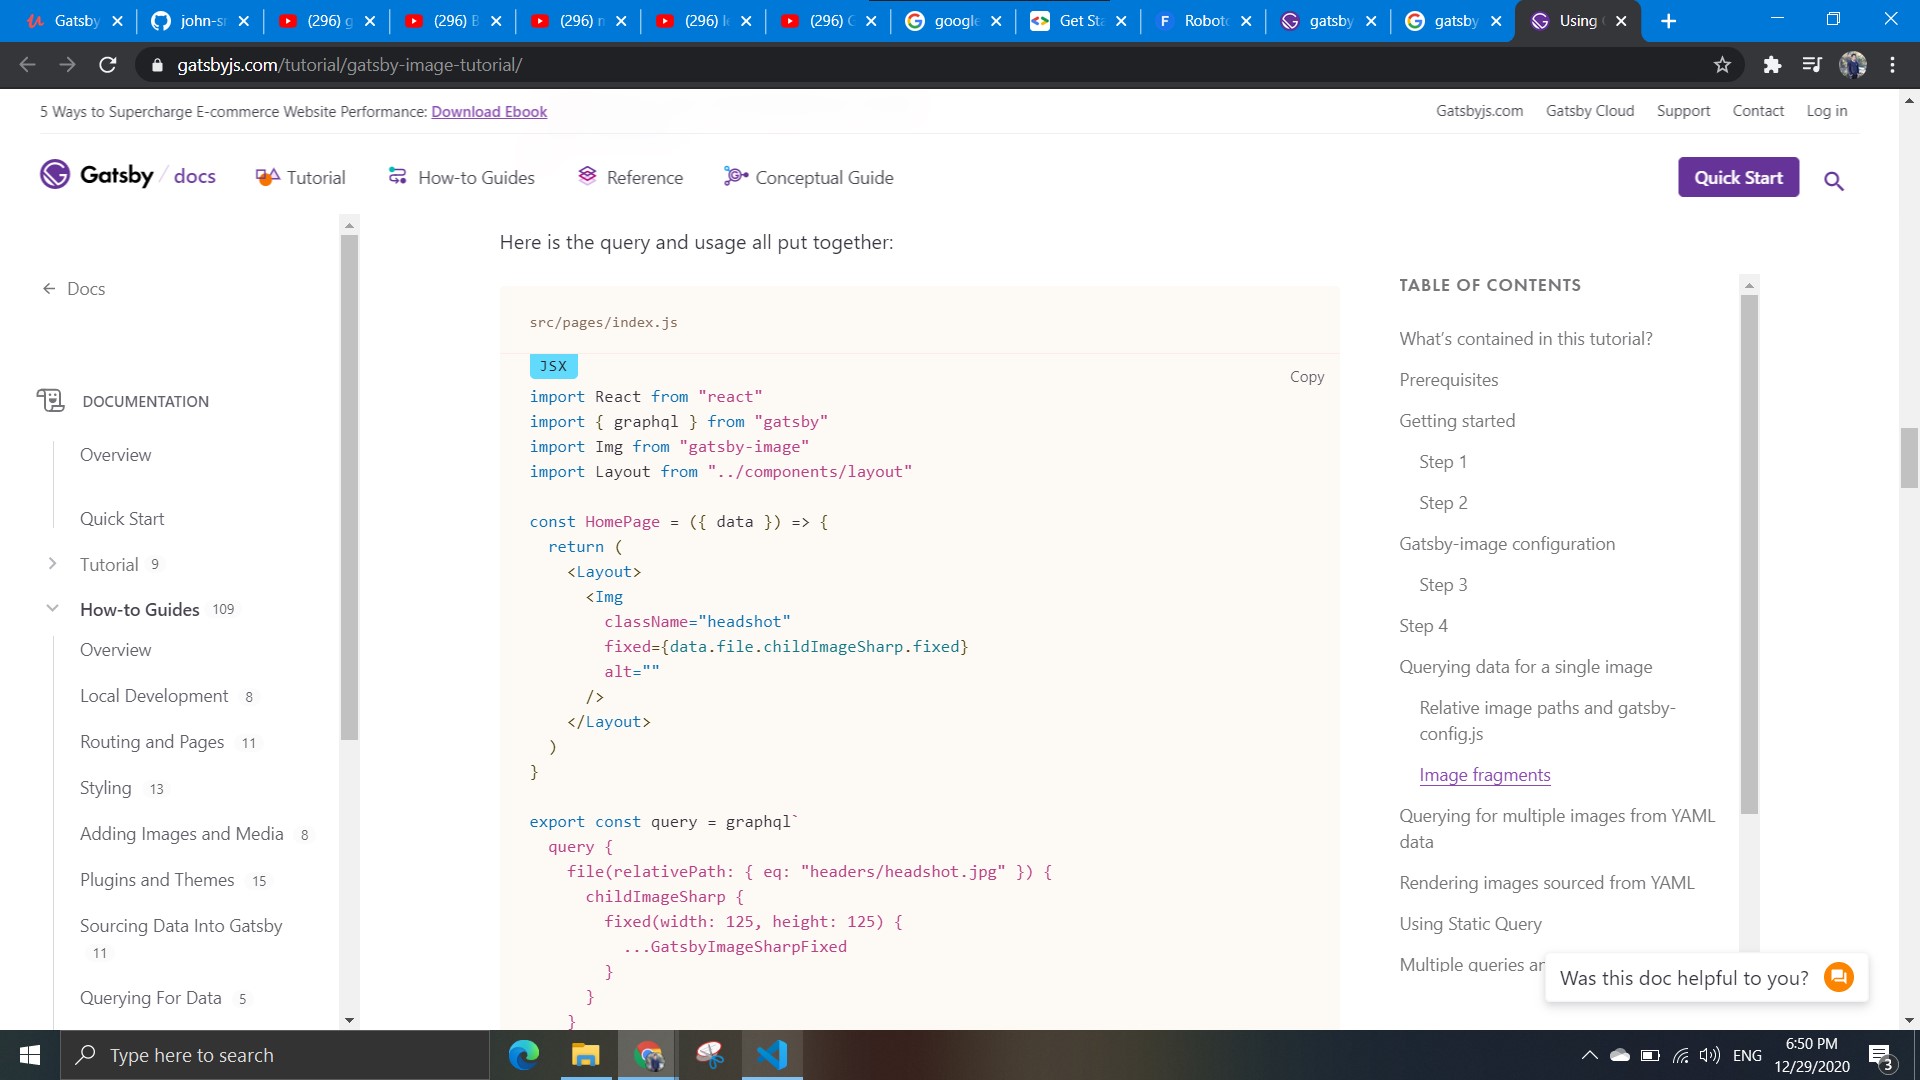Close the john-sr GitHub tab
The image size is (1920, 1080).
(243, 21)
